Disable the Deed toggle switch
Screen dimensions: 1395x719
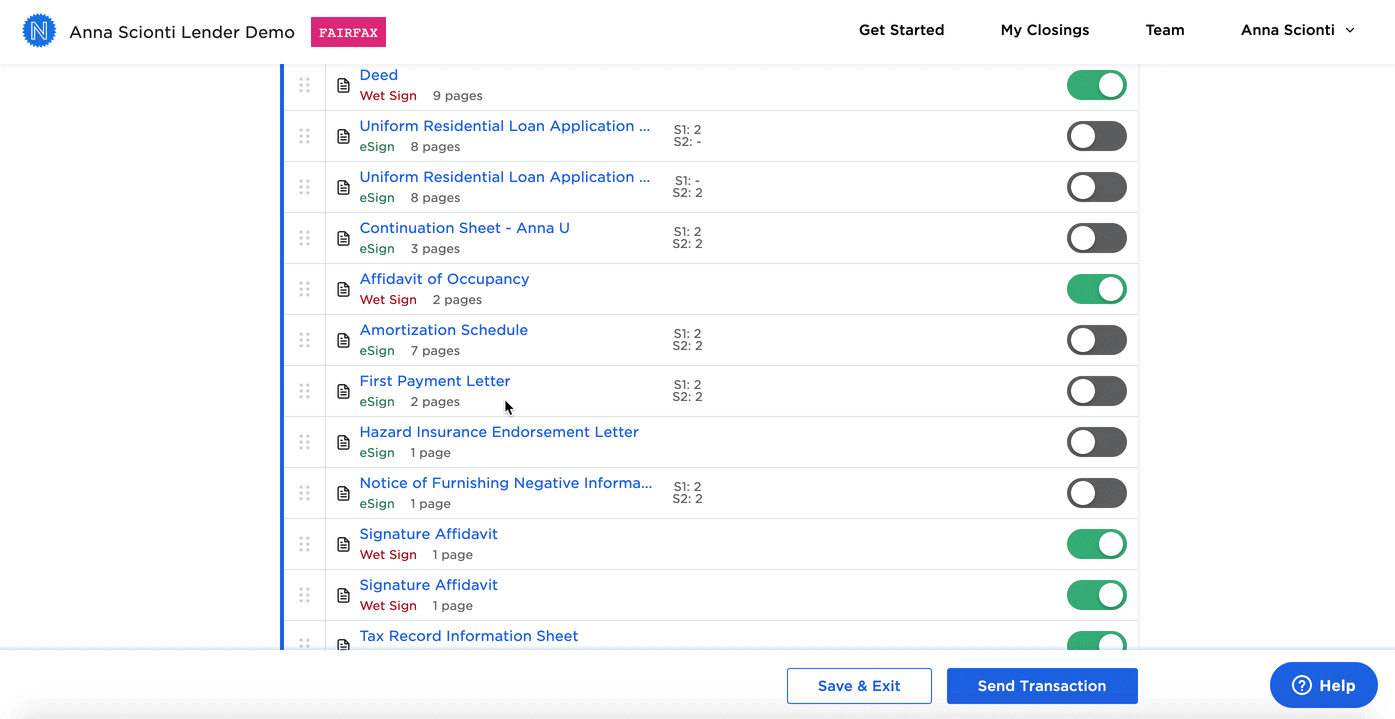coord(1096,85)
